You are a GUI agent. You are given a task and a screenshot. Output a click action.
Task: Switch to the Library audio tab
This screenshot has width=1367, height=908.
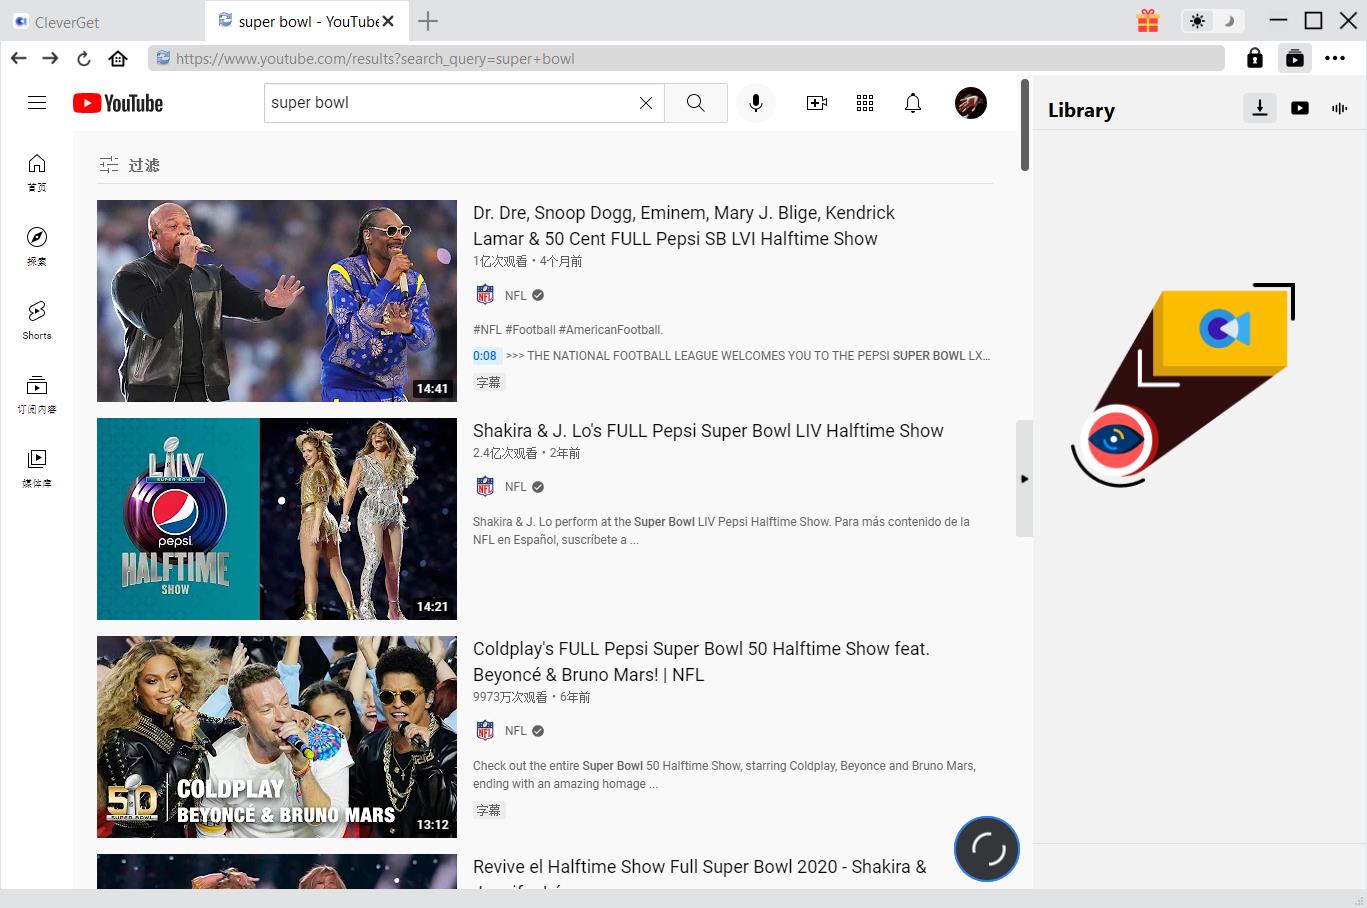pos(1339,108)
